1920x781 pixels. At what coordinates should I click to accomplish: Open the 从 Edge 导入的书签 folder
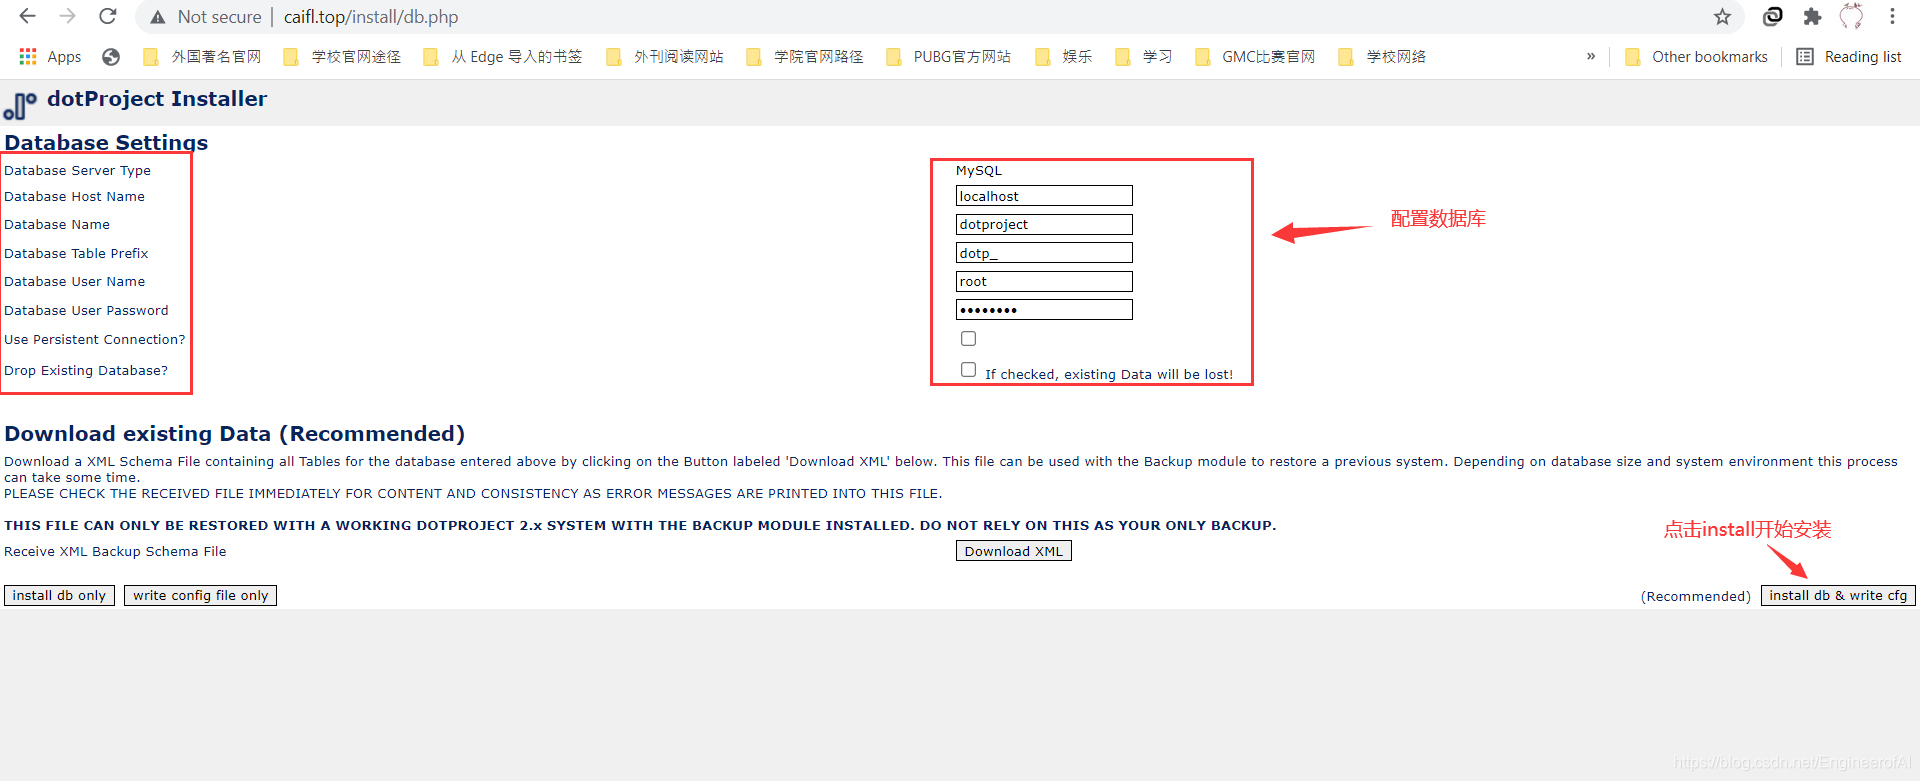pos(503,57)
